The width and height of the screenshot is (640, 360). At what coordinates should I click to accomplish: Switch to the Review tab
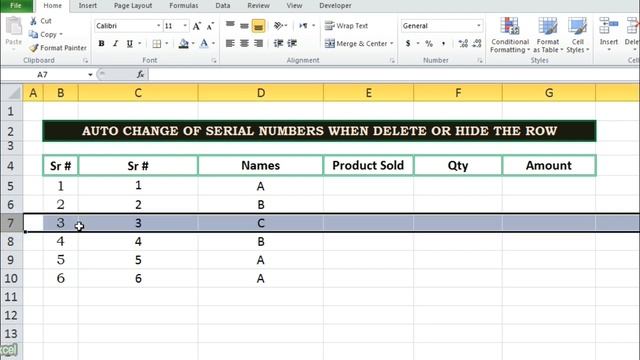[x=258, y=6]
